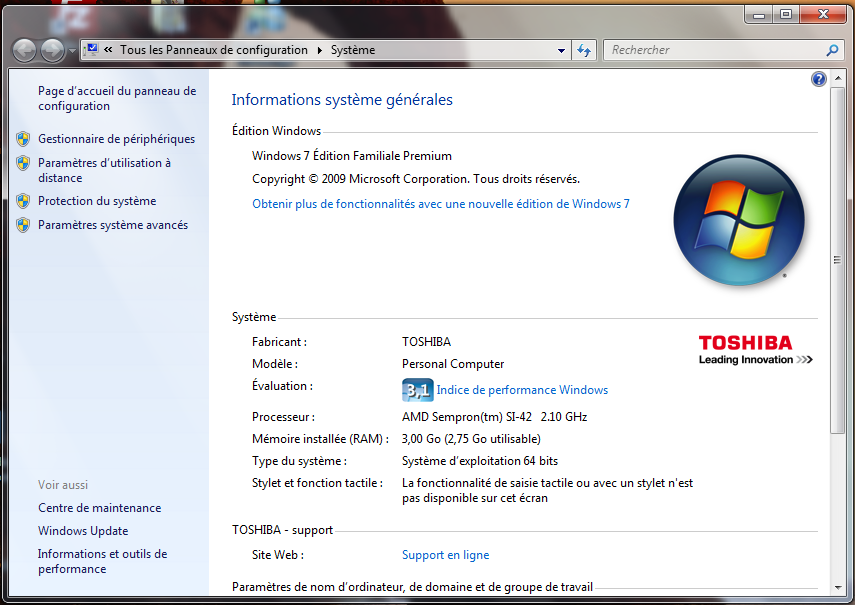The image size is (855, 605).
Task: Click the 'Voir aussi' label in sidebar
Action: coord(63,485)
